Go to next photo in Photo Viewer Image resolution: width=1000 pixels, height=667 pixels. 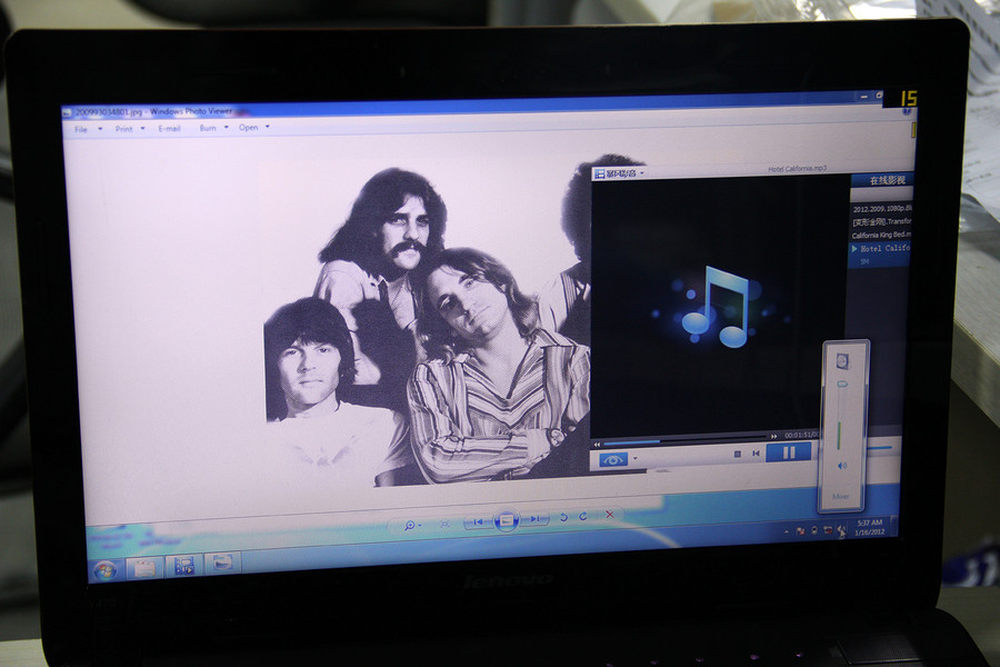click(x=534, y=519)
